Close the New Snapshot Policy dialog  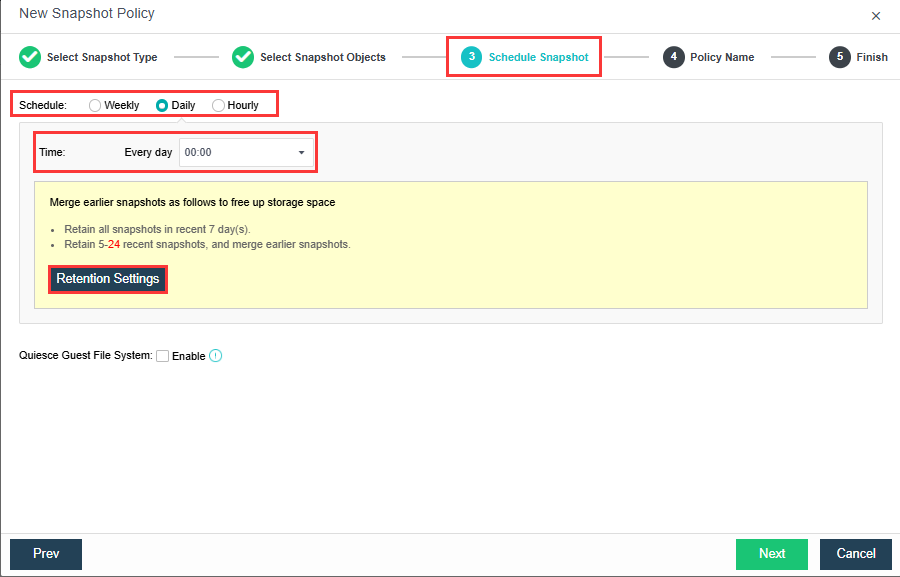[x=876, y=16]
